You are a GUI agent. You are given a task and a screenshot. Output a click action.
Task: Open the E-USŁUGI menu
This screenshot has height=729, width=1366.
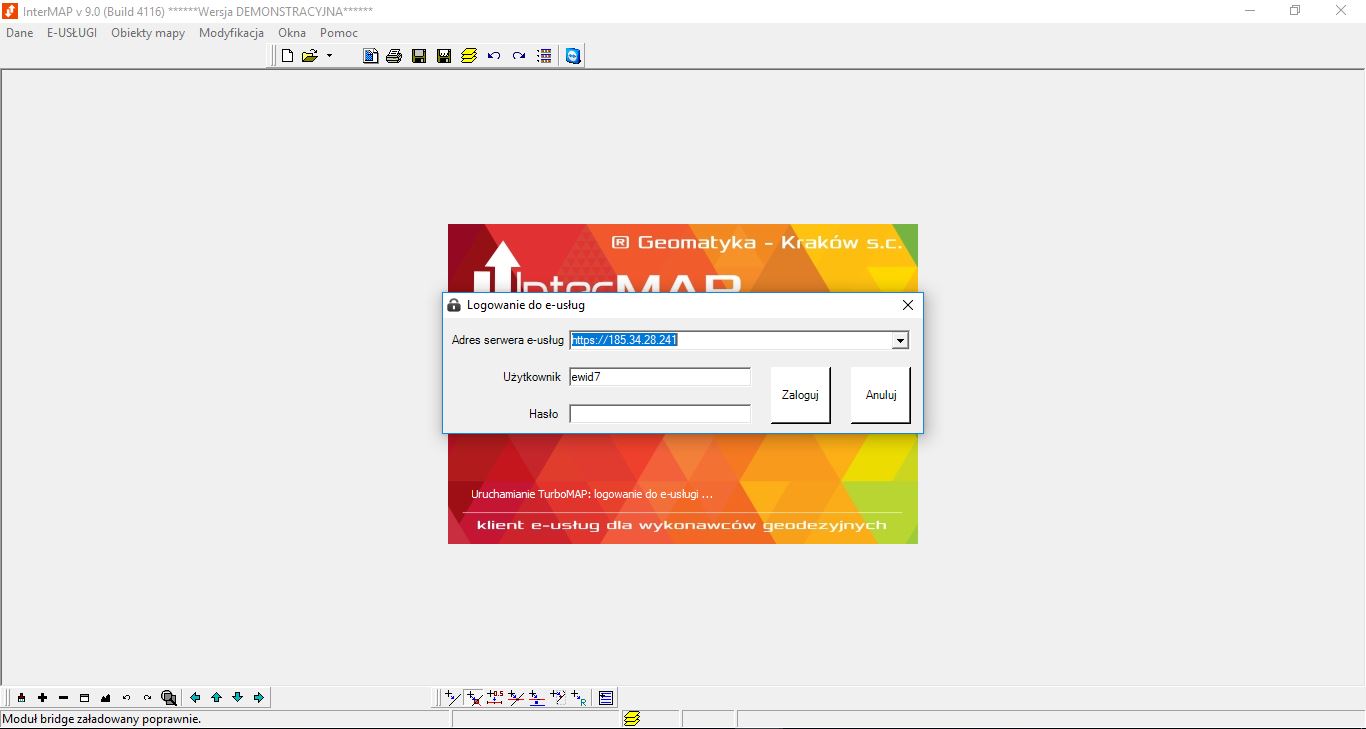click(72, 33)
